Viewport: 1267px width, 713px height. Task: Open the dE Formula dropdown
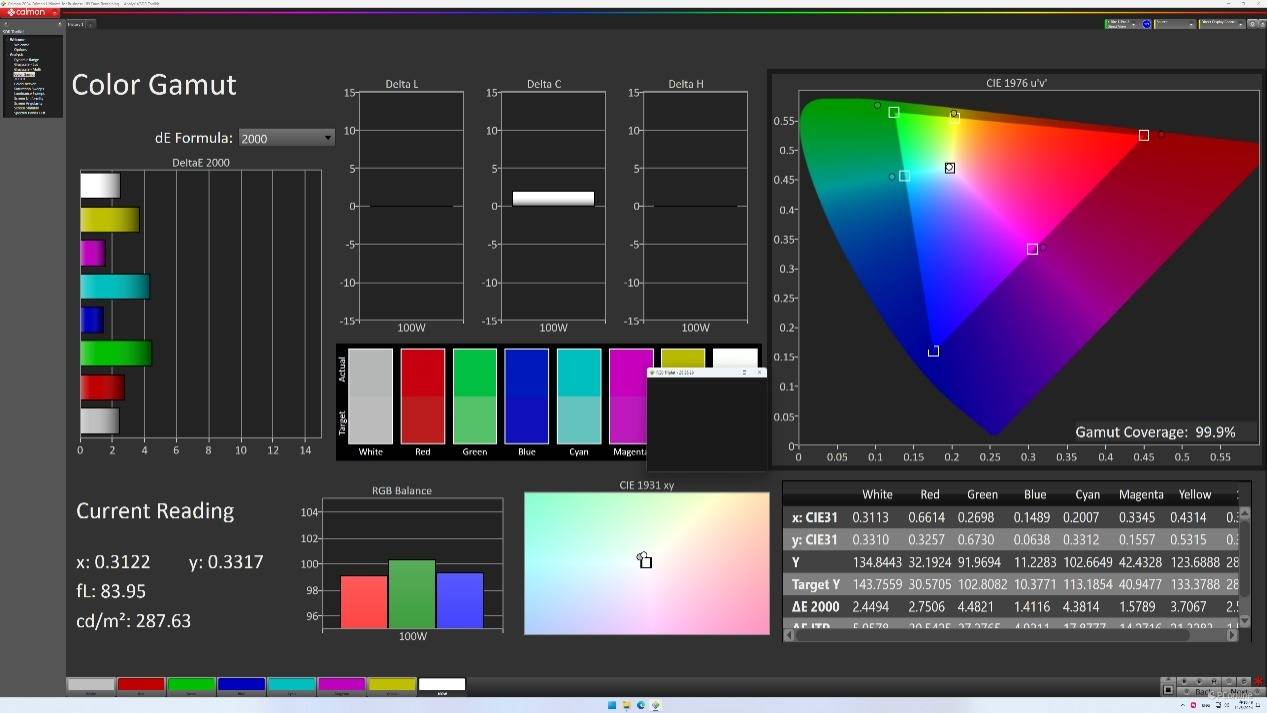(x=286, y=138)
